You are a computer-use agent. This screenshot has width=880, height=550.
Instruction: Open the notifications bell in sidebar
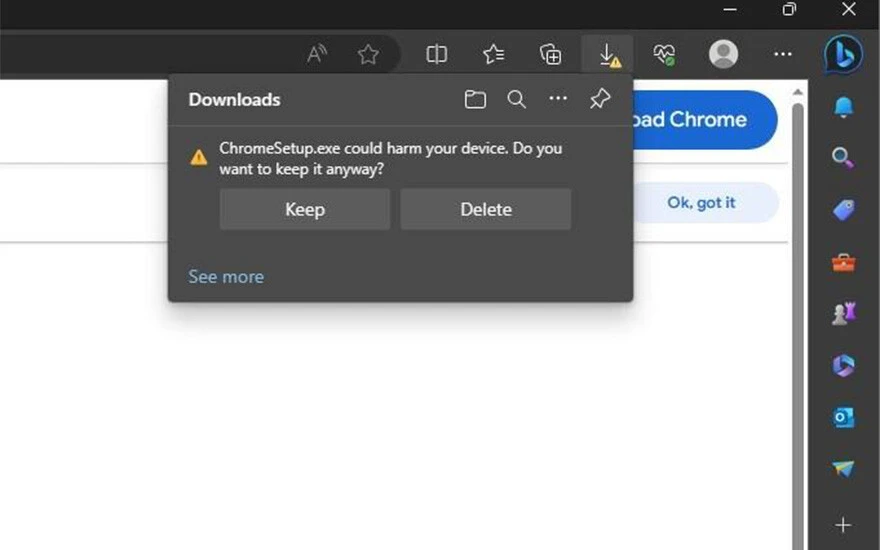click(x=844, y=107)
